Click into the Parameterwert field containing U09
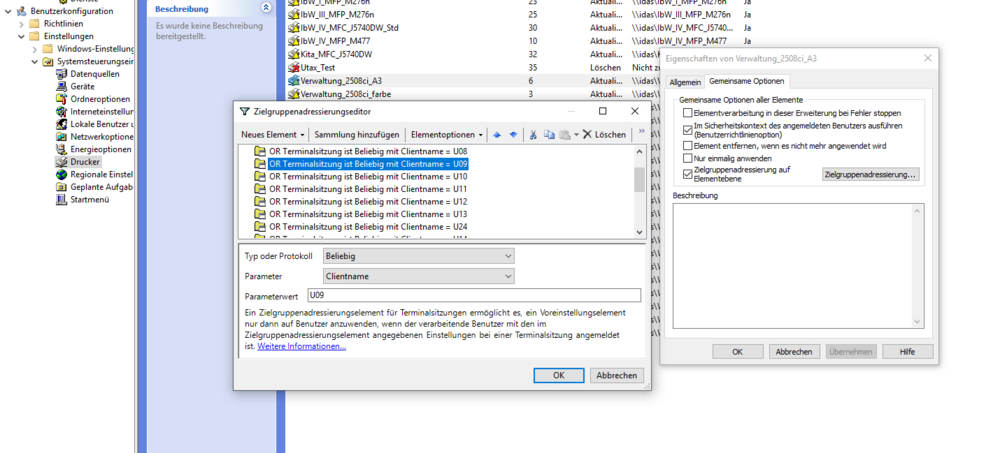This screenshot has width=1000, height=453. coord(472,296)
